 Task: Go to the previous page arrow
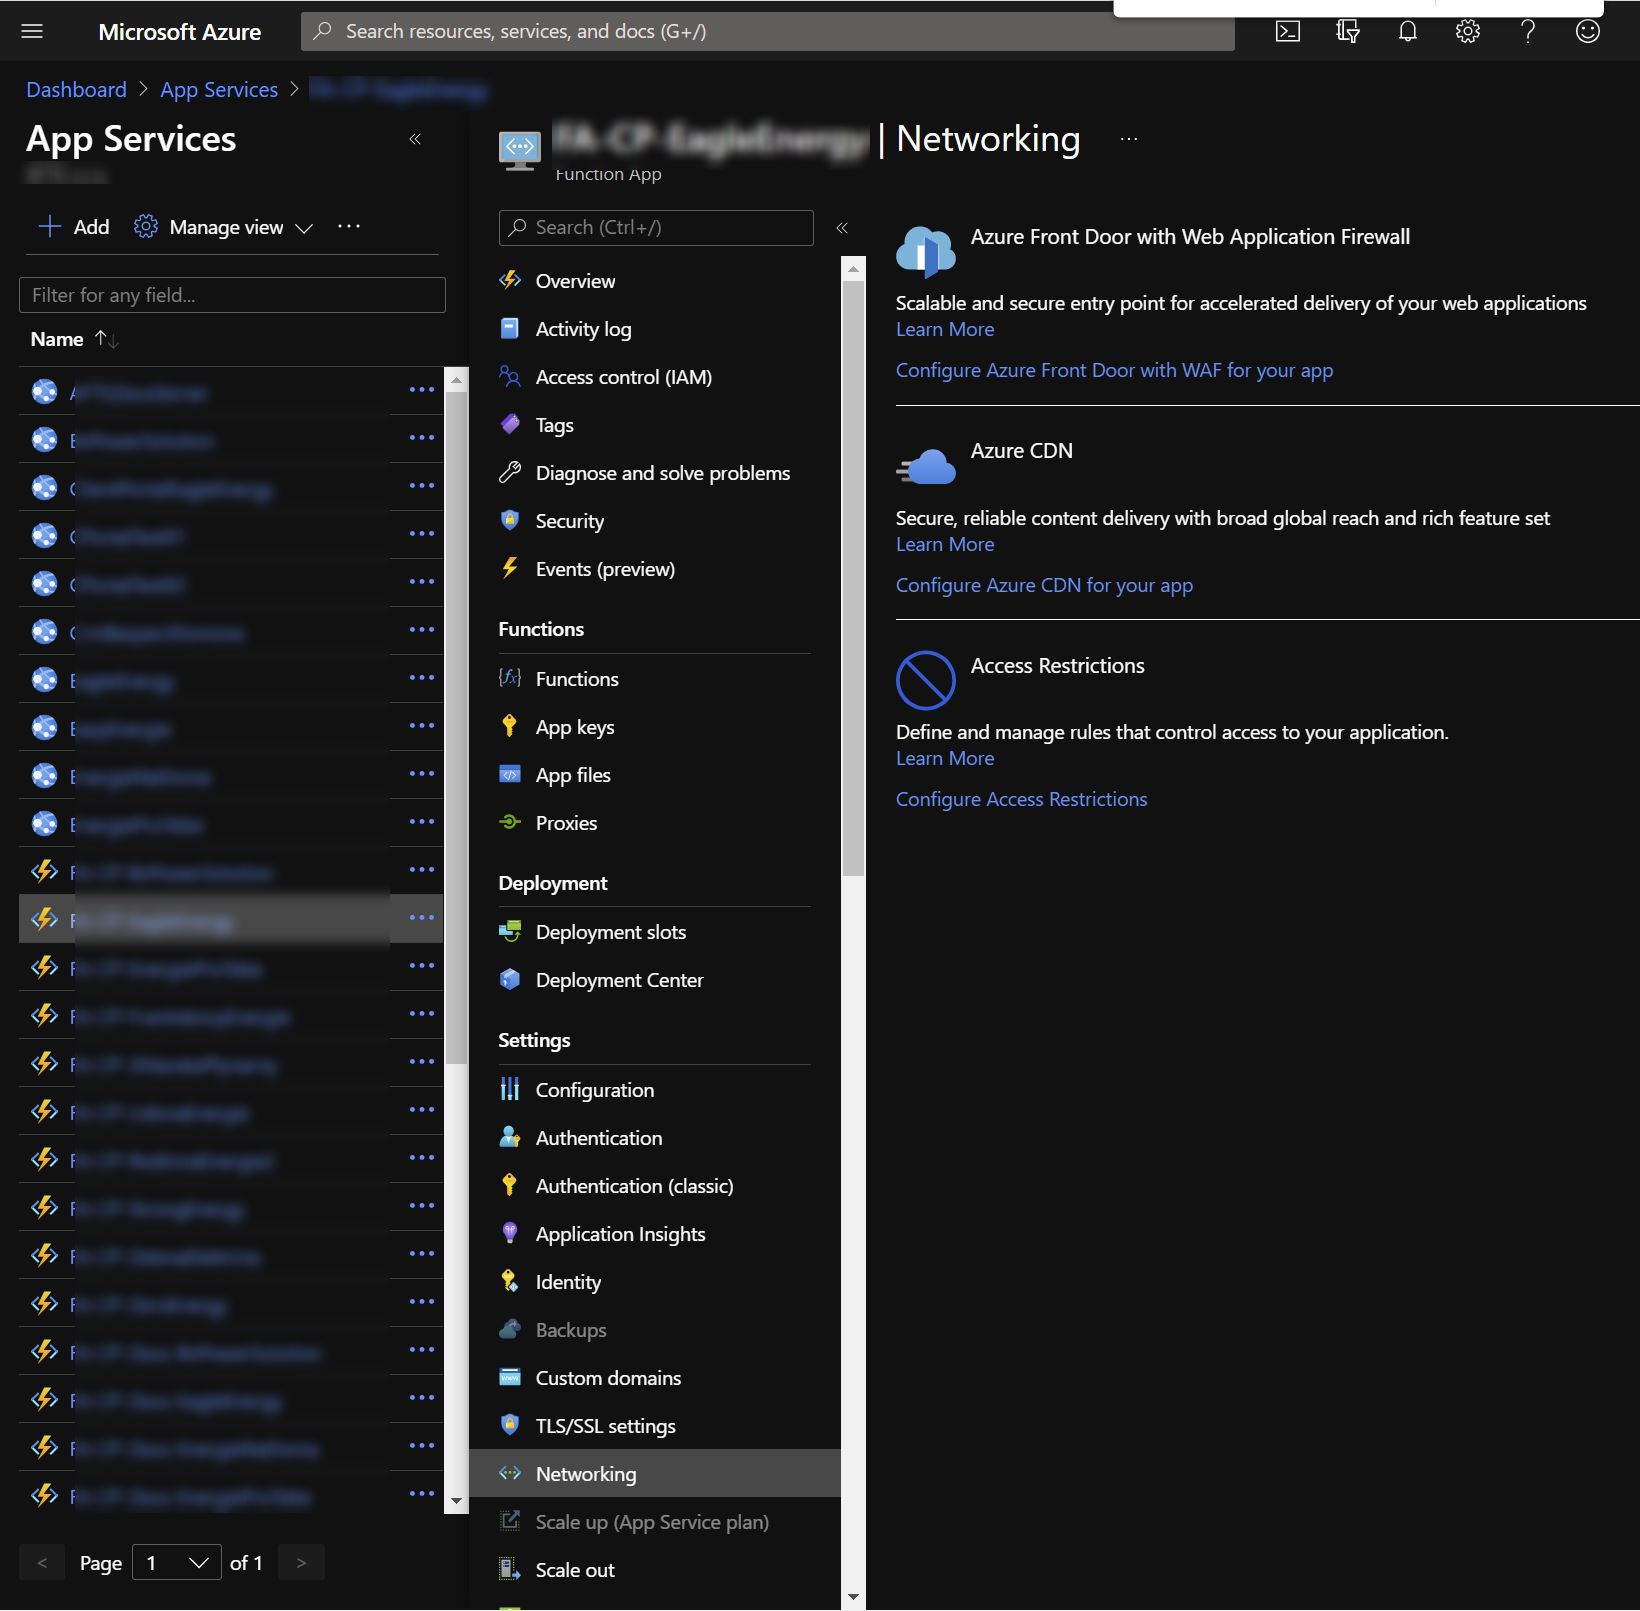click(x=42, y=1563)
